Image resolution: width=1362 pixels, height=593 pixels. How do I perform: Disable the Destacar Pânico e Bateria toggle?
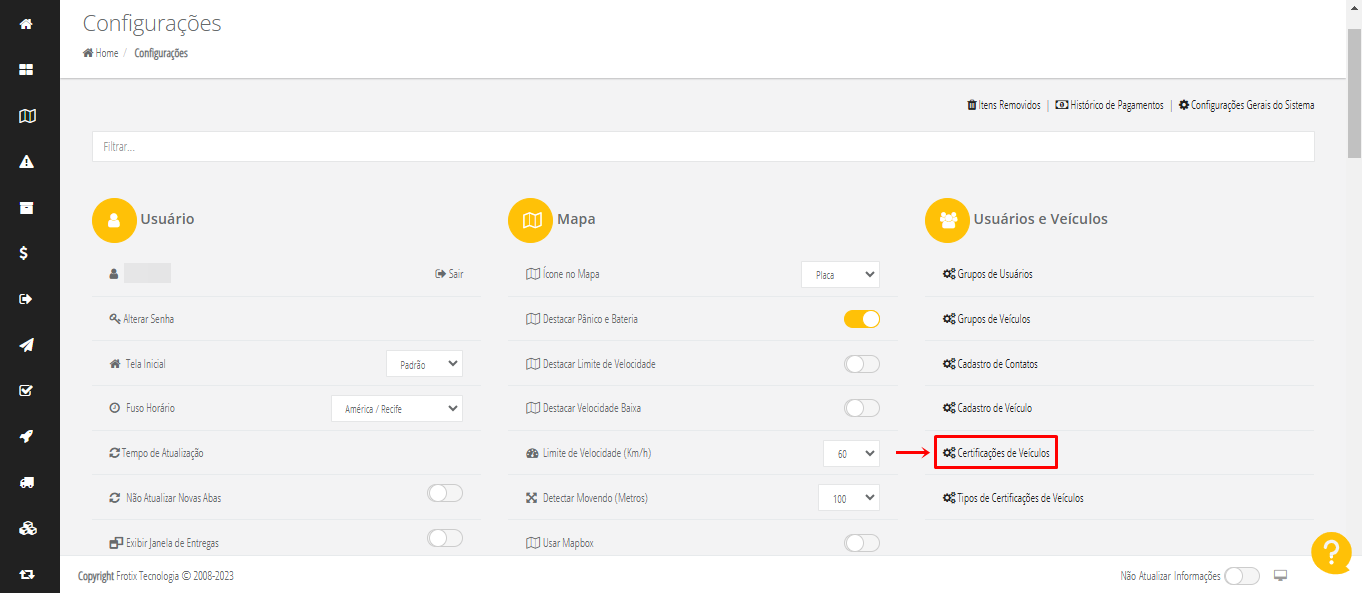861,319
